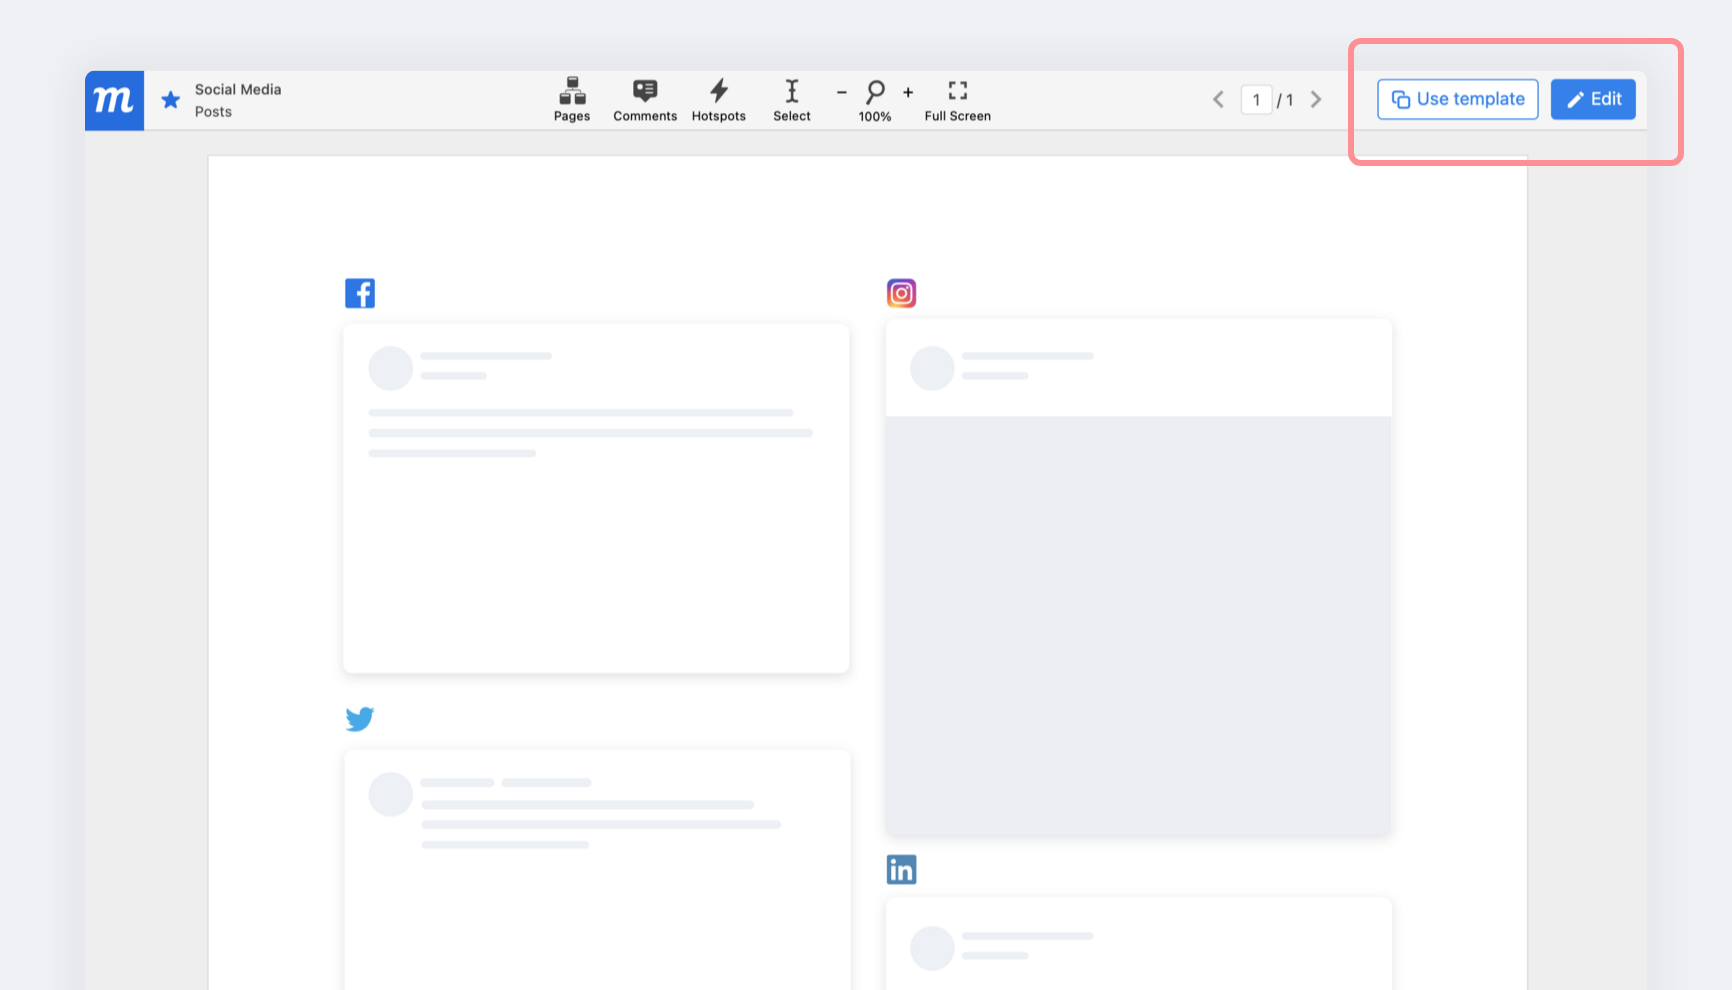Activate the Select tool
The height and width of the screenshot is (990, 1732).
[791, 99]
